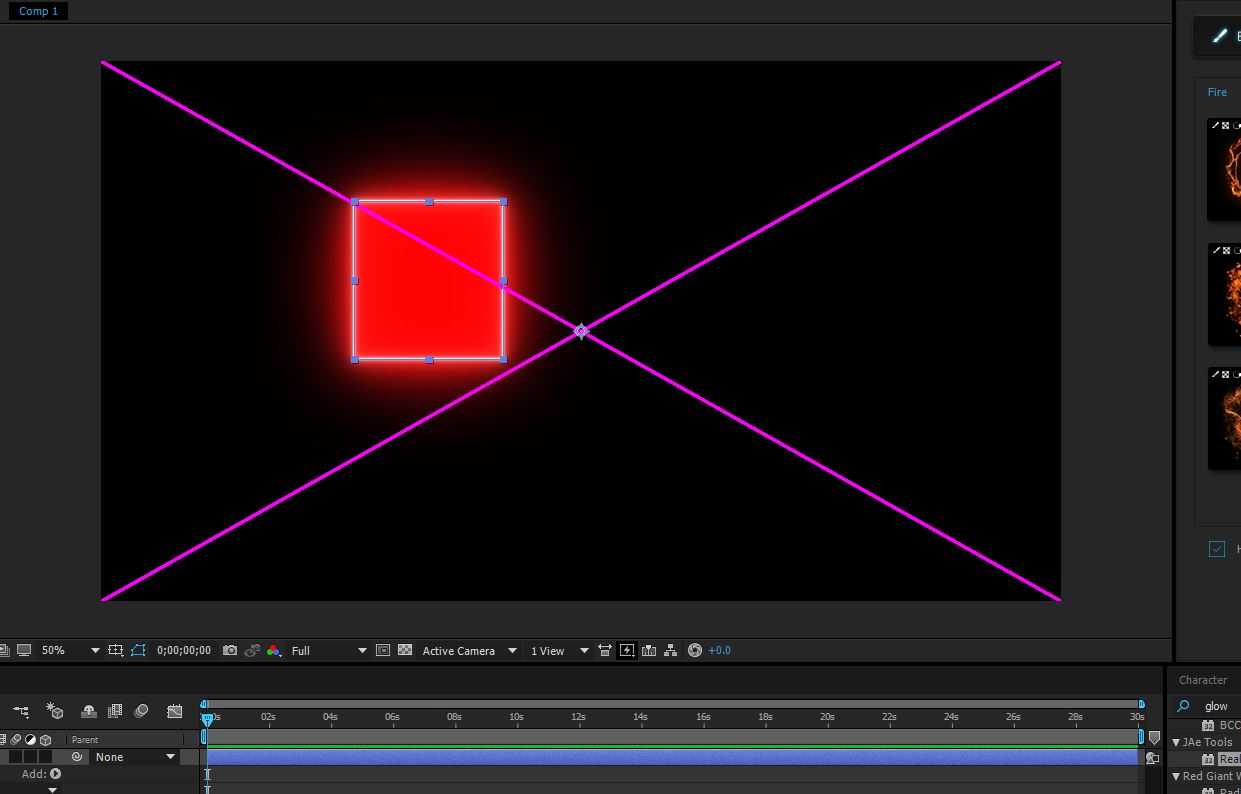
Task: Open the 50% magnification dropdown
Action: tap(71, 650)
